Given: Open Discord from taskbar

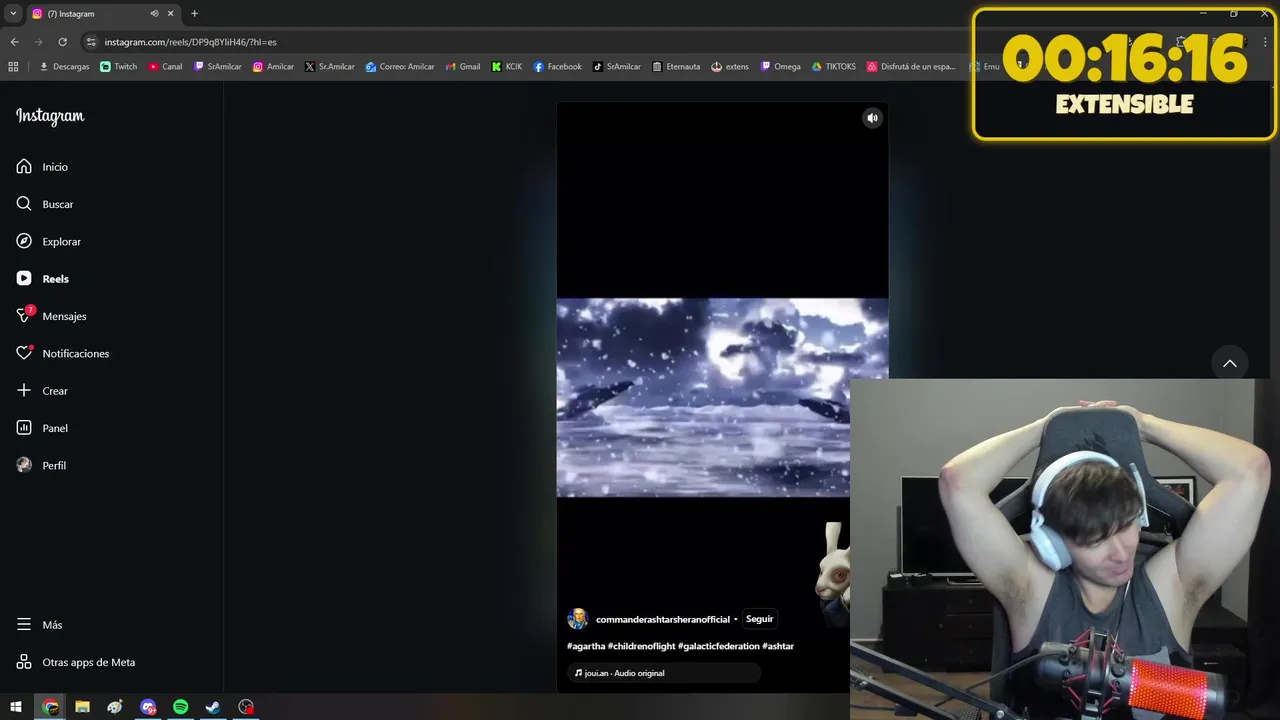Looking at the screenshot, I should (x=148, y=707).
